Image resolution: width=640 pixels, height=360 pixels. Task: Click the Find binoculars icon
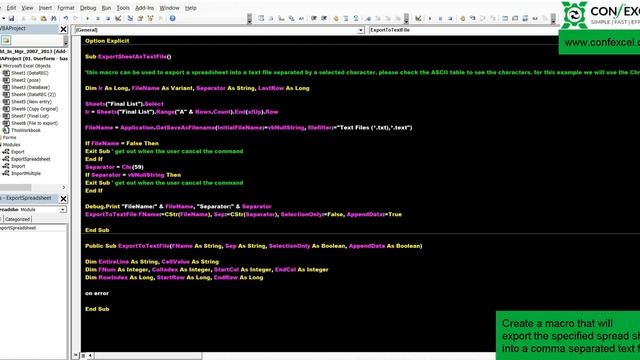(x=53, y=18)
